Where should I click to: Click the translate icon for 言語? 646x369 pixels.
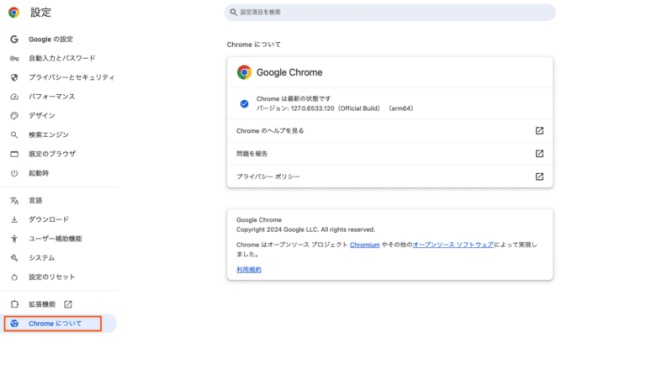click(x=14, y=201)
